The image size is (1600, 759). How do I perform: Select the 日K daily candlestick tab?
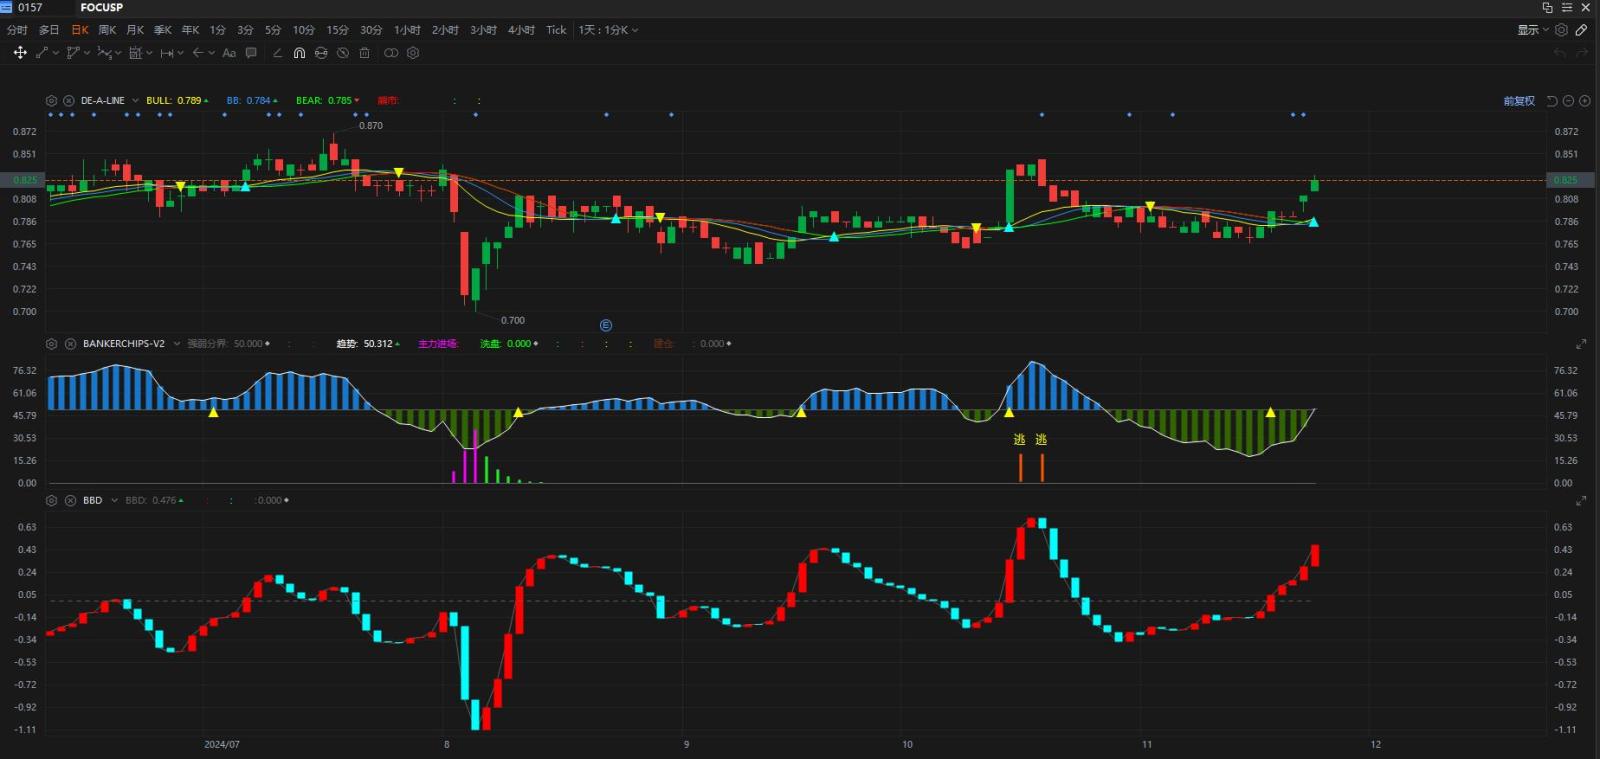point(80,30)
